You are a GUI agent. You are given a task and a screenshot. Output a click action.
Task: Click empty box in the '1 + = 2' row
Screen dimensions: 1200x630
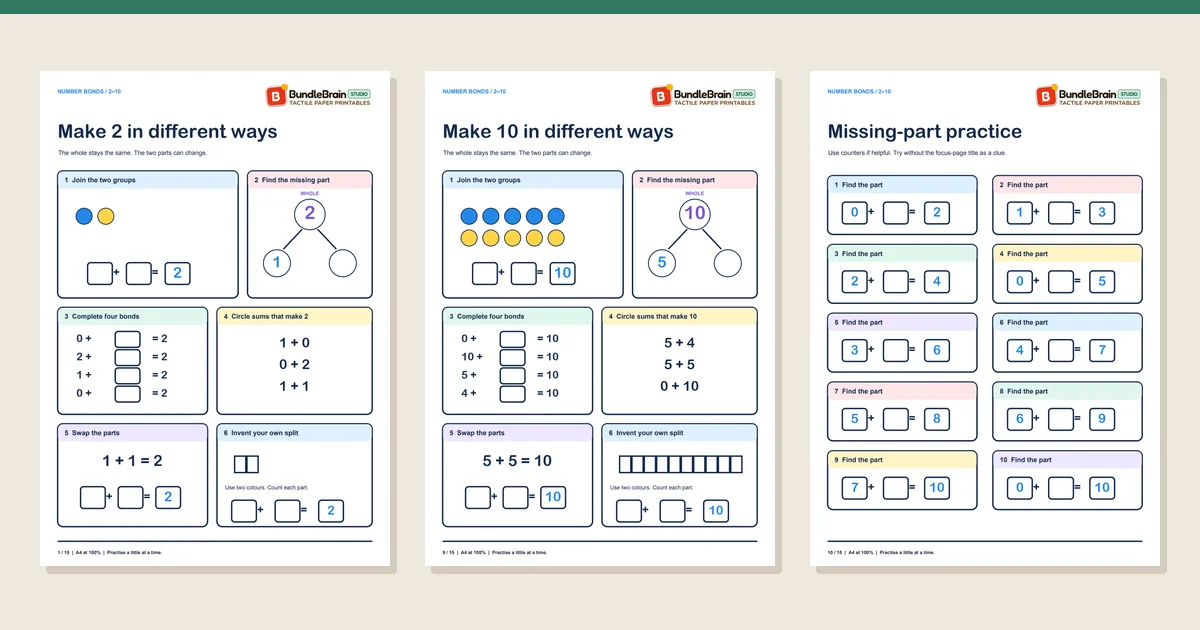coord(127,375)
